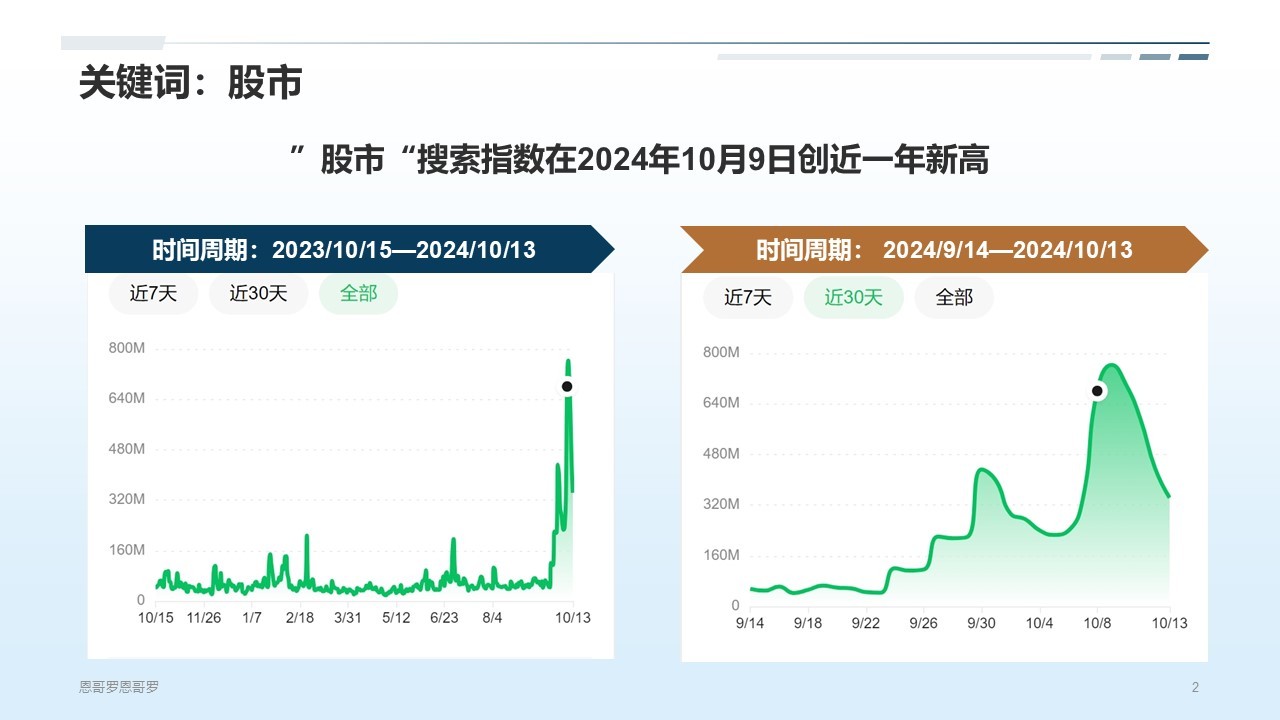The height and width of the screenshot is (720, 1280).
Task: Click 800M axis label on right chart
Action: [721, 352]
